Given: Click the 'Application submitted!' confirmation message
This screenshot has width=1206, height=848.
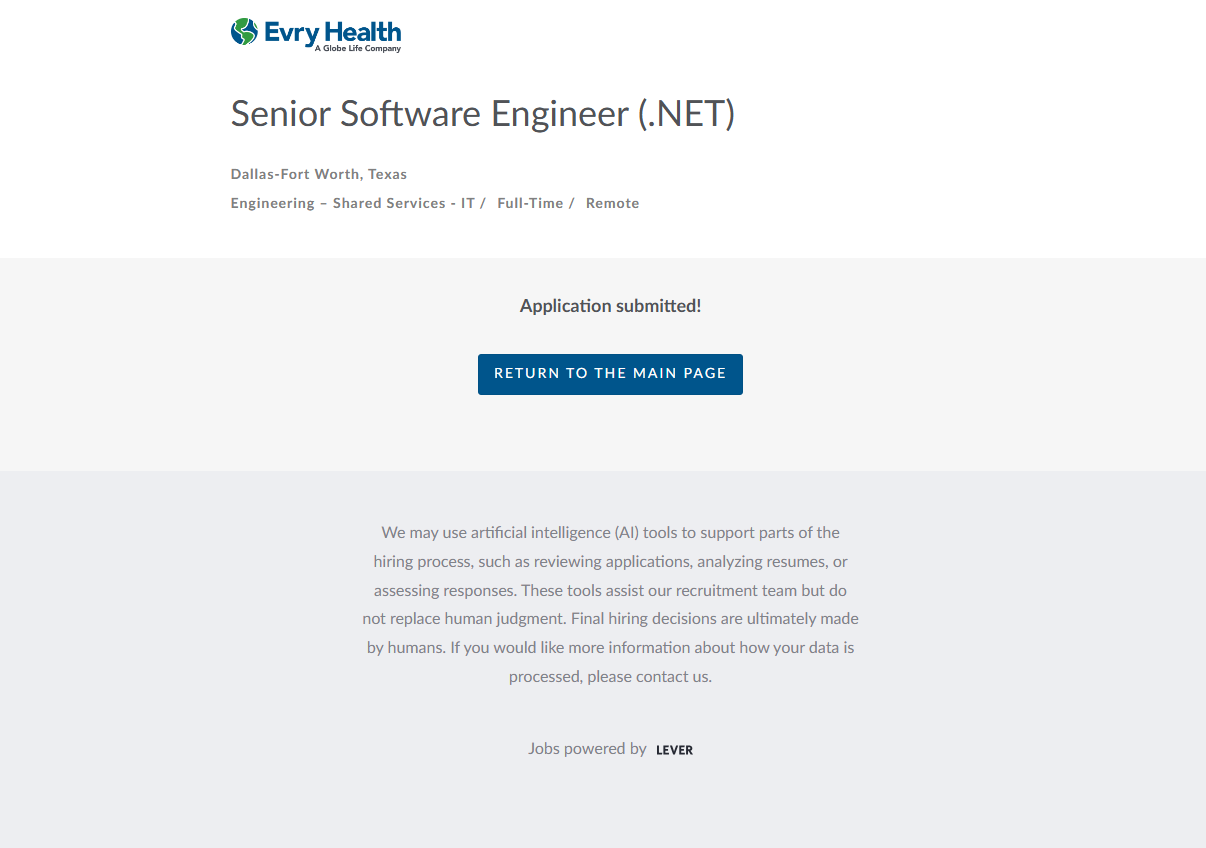Looking at the screenshot, I should pyautogui.click(x=610, y=306).
